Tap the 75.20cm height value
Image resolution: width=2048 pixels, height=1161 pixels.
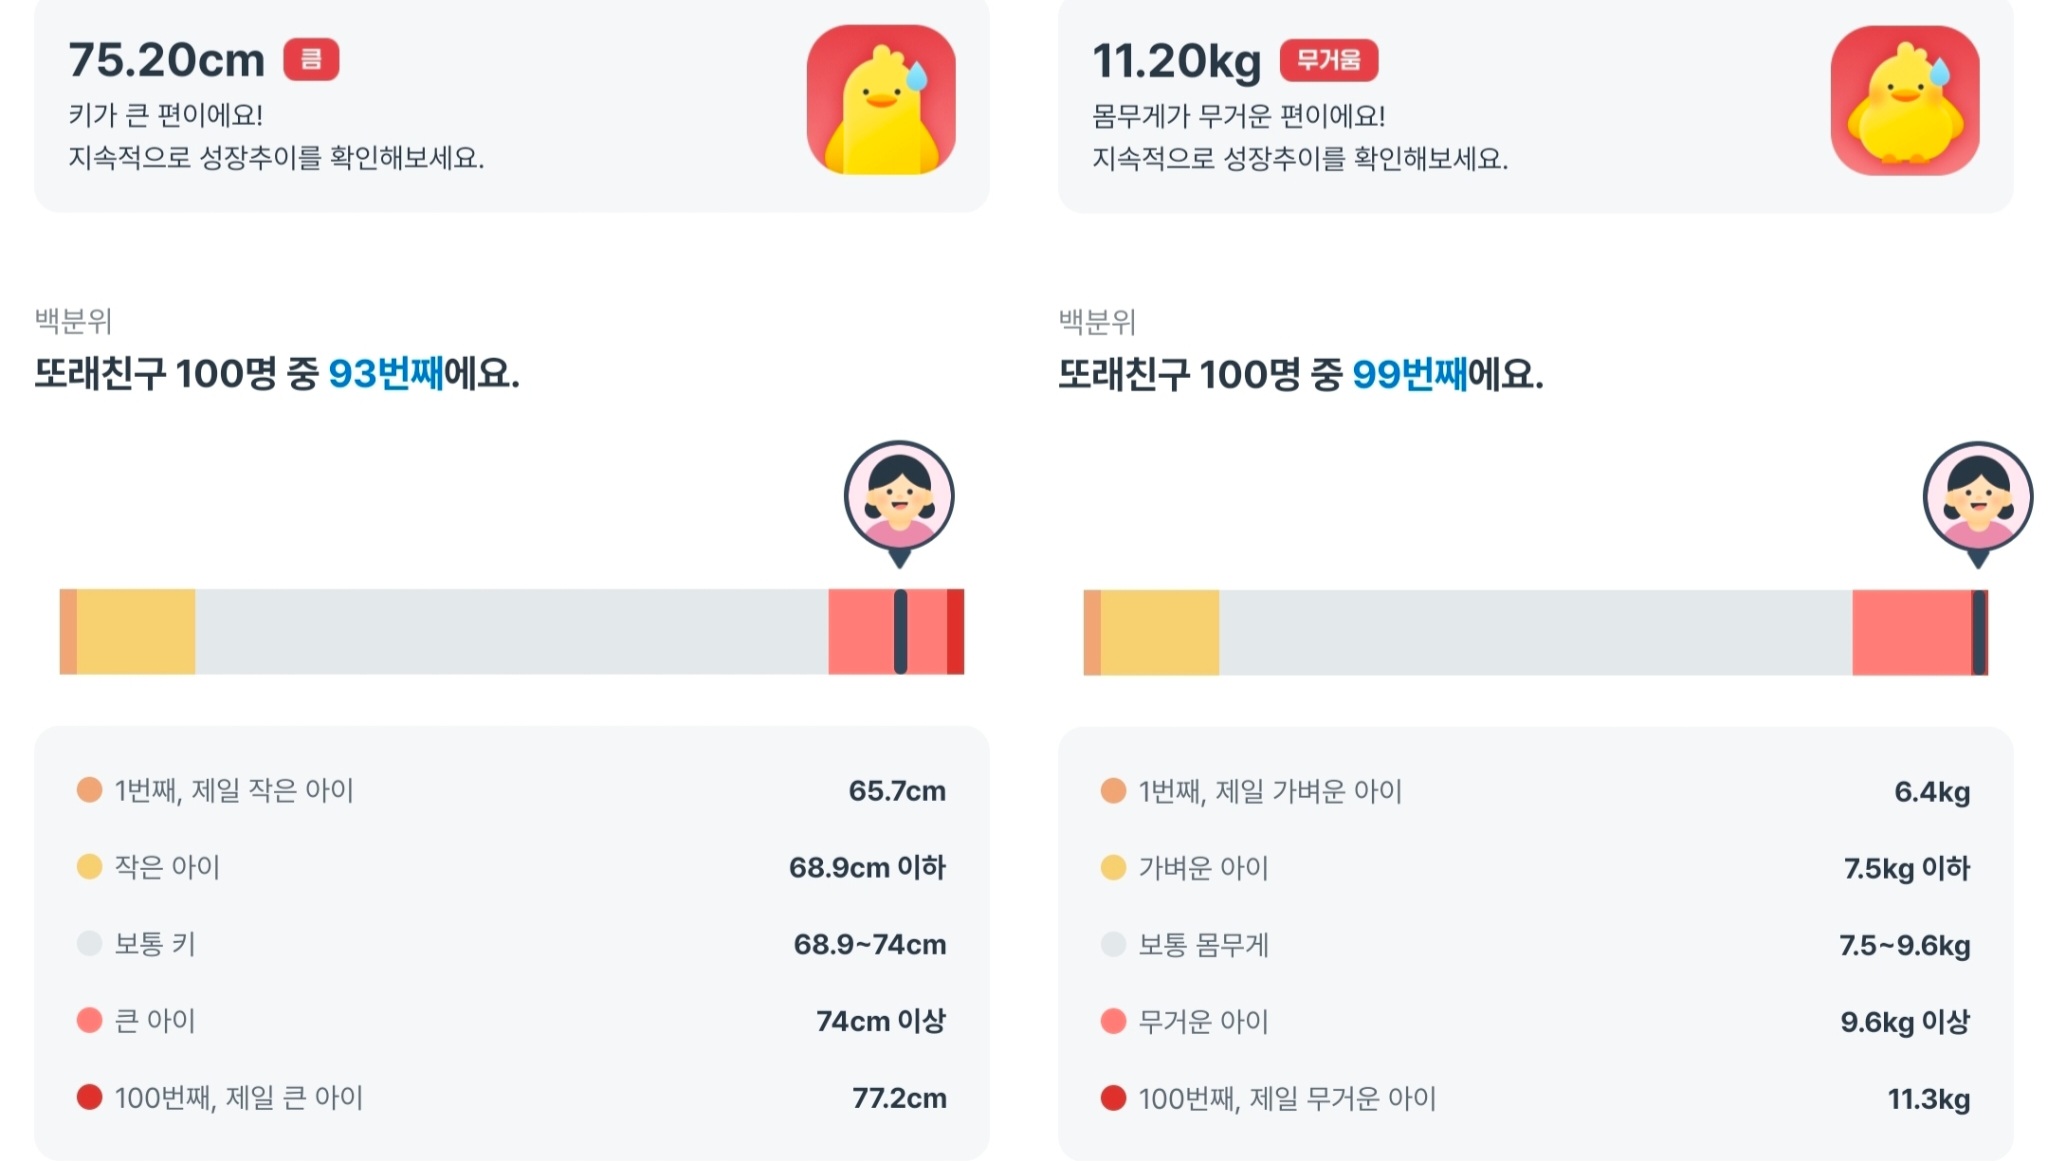pyautogui.click(x=167, y=60)
